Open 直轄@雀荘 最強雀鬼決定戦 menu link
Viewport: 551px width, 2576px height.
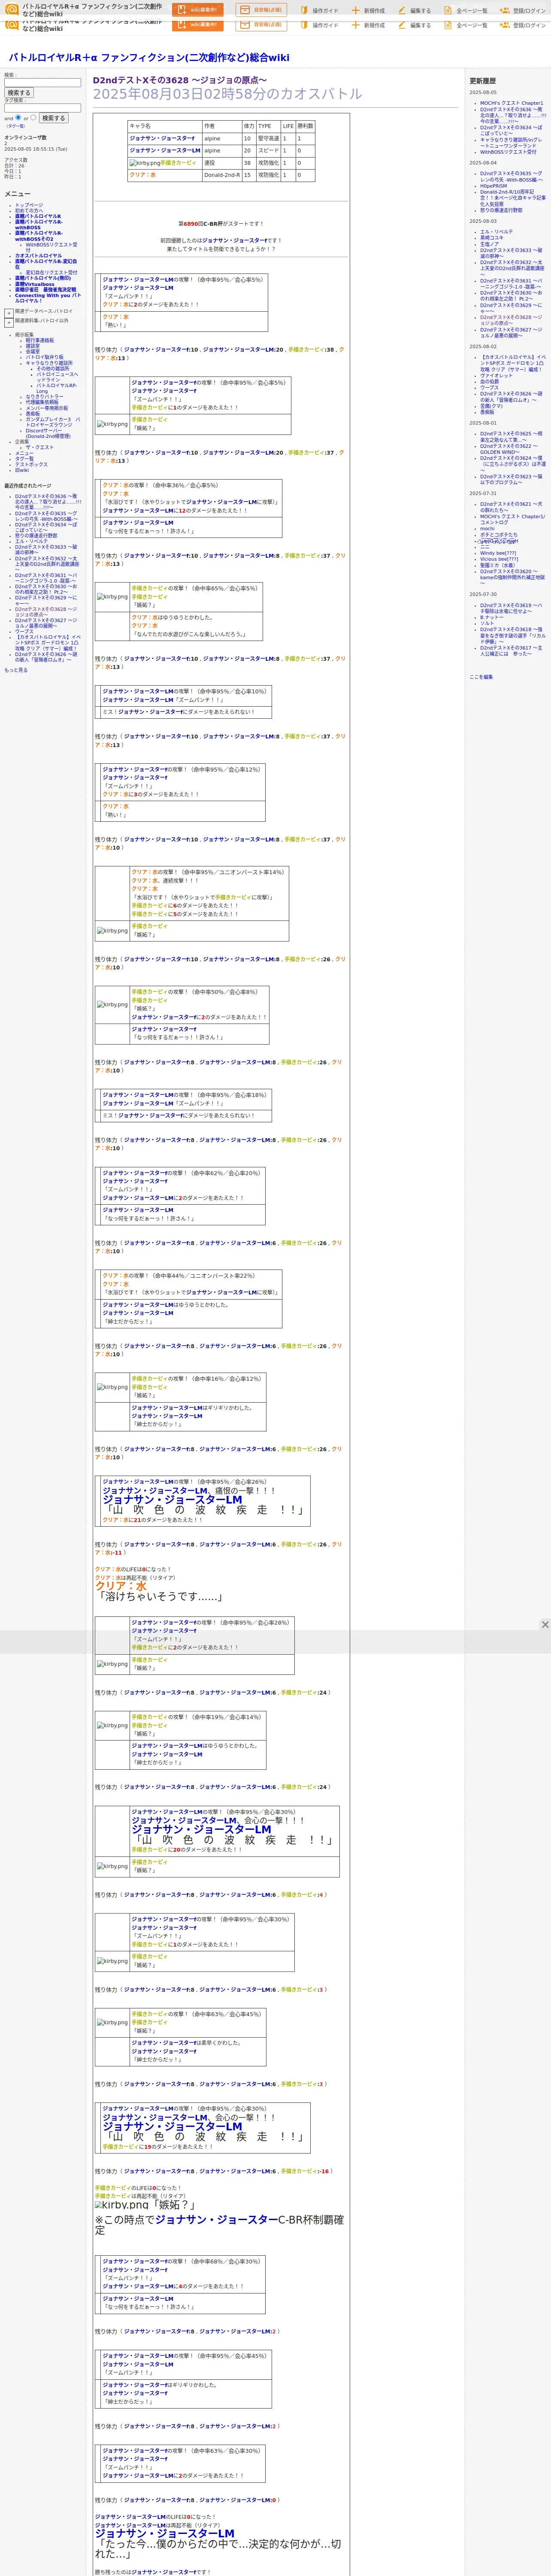click(45, 290)
